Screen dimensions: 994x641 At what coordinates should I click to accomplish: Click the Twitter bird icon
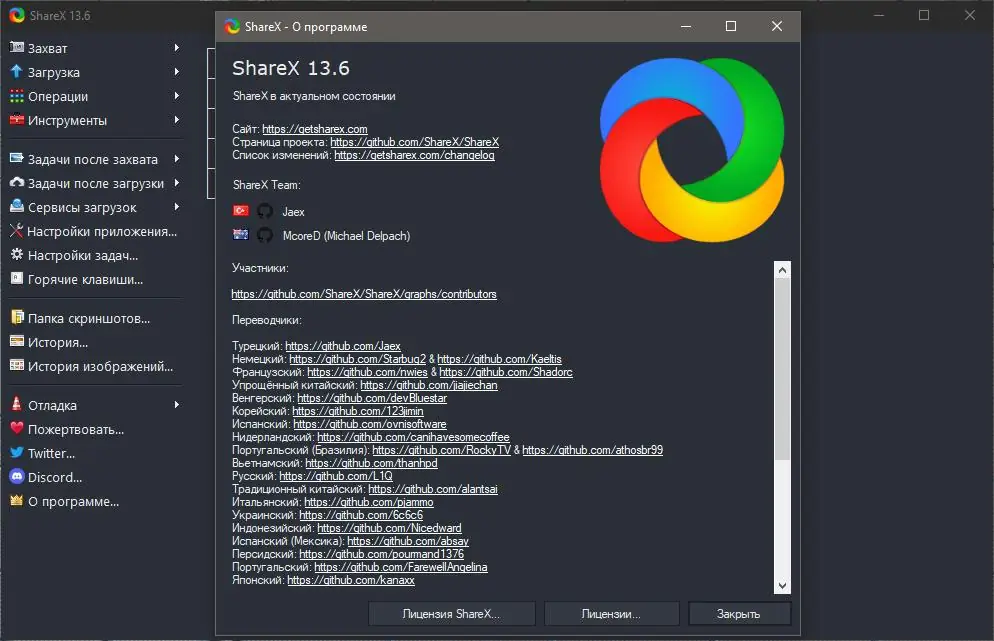[17, 453]
